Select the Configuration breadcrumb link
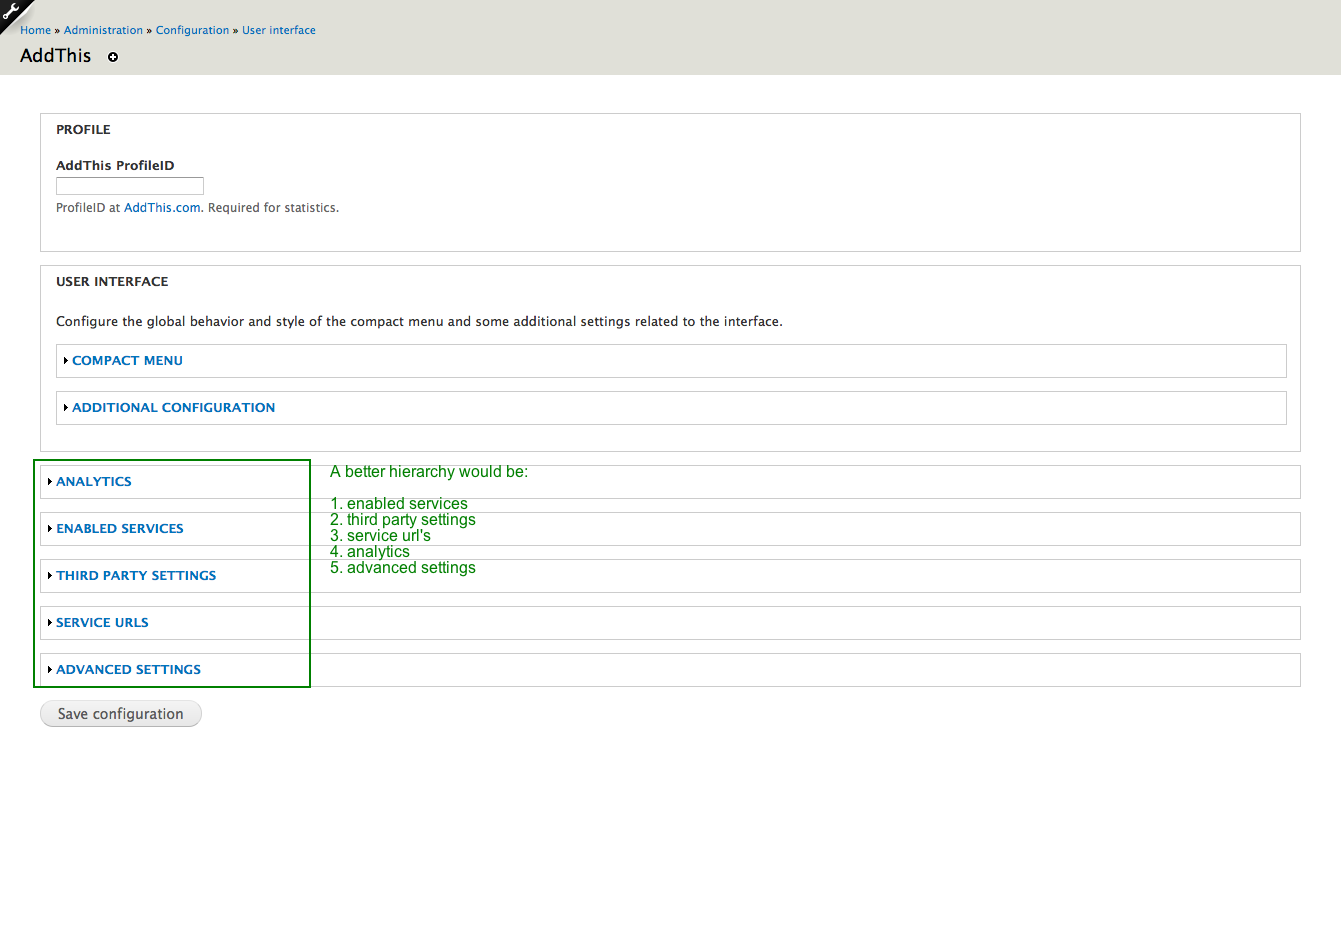1341x929 pixels. coord(192,30)
